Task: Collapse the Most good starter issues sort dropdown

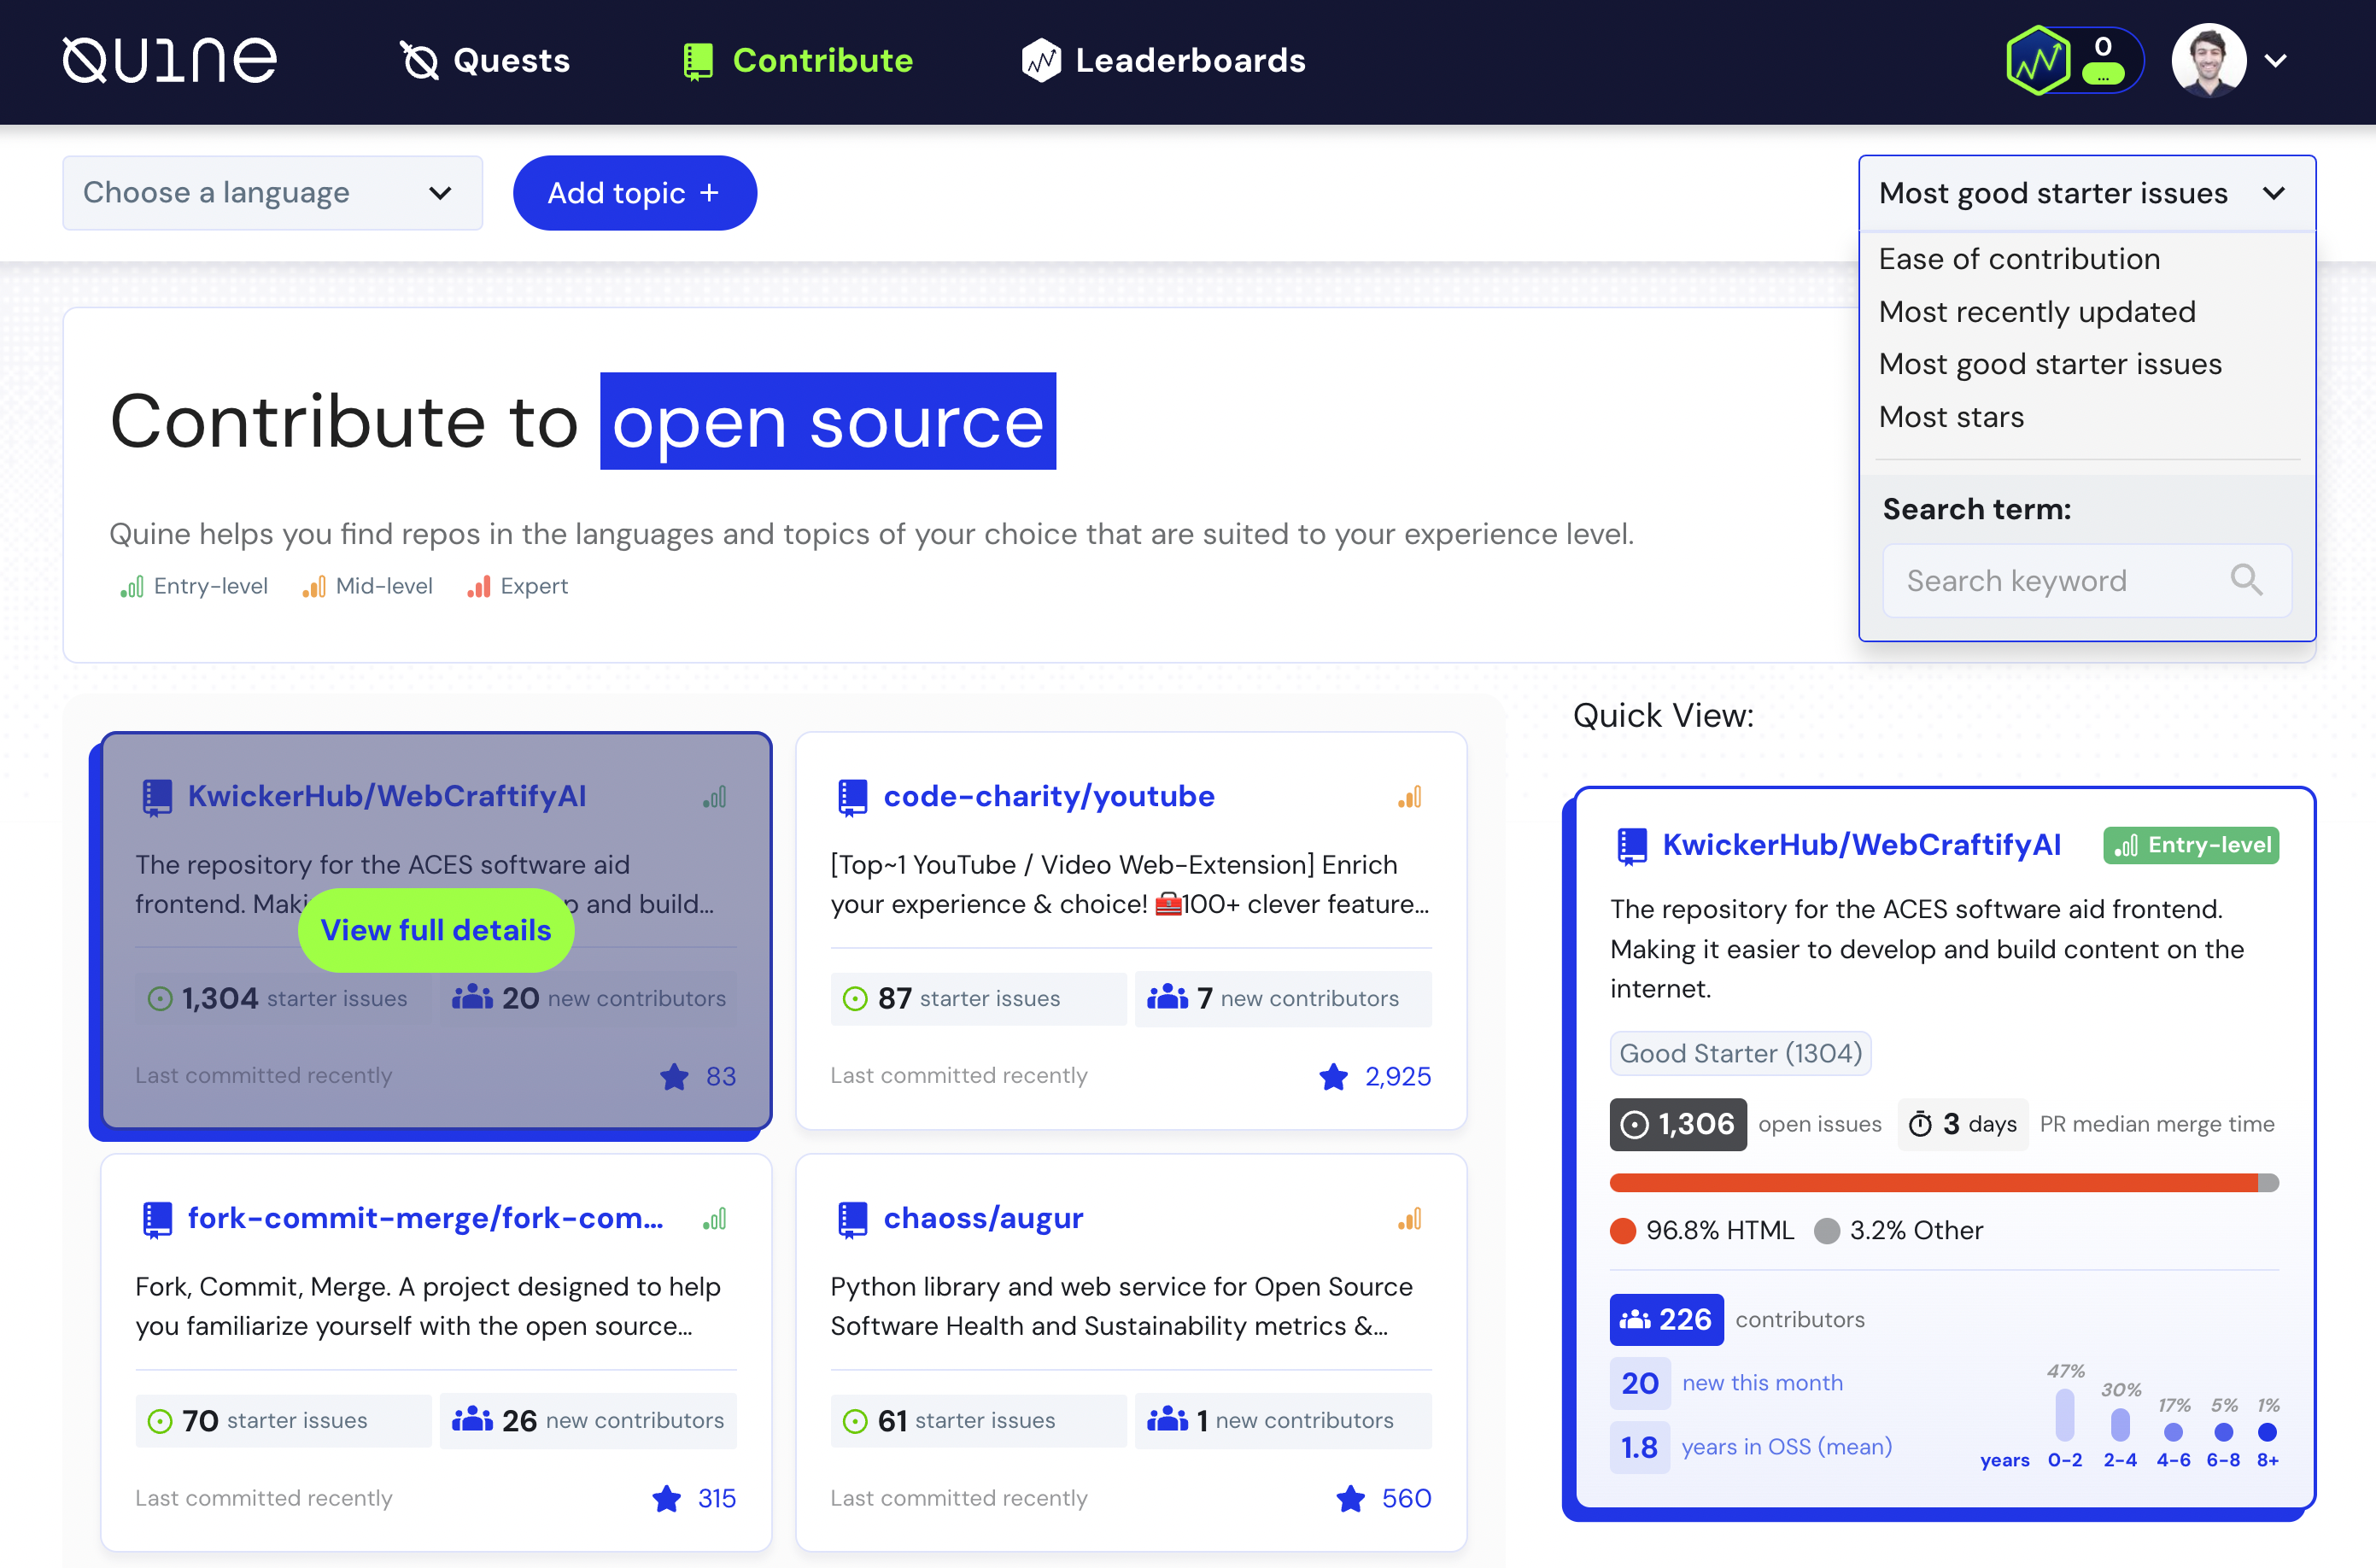Action: point(2087,193)
